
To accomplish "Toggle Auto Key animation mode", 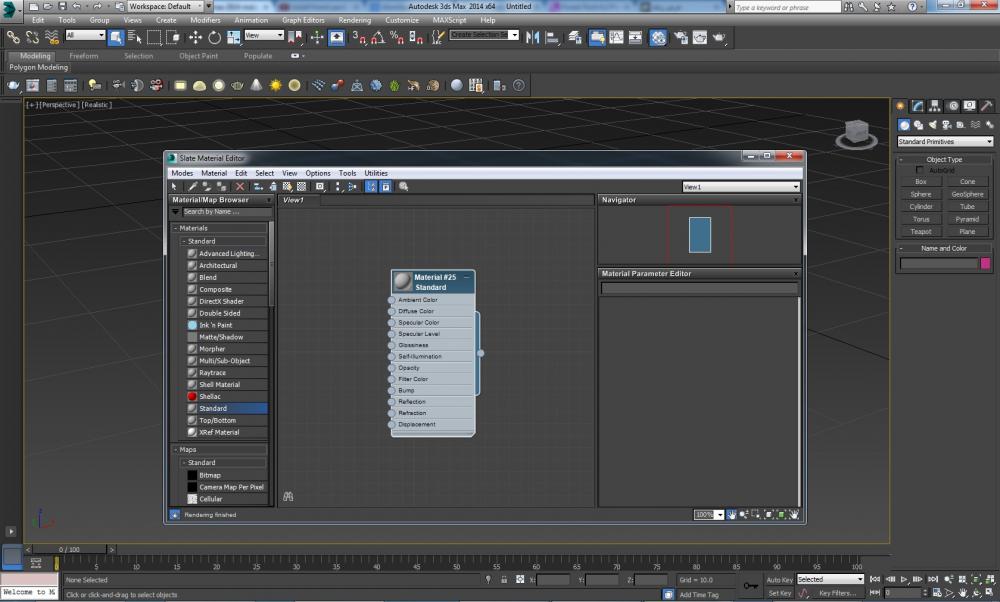I will (779, 580).
